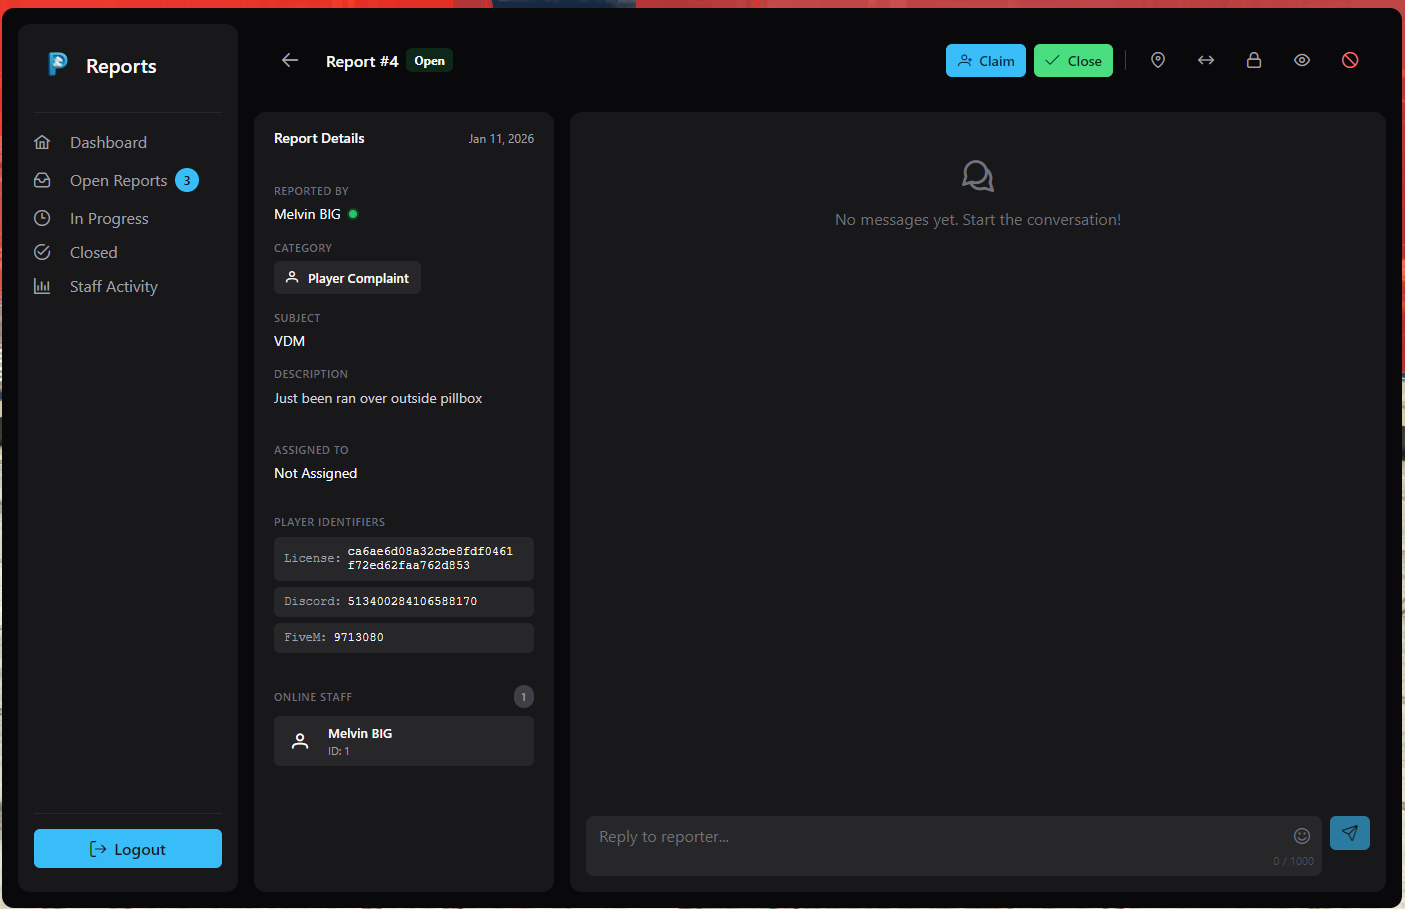This screenshot has width=1405, height=909.
Task: Click reporter name Melvin BIG
Action: point(307,214)
